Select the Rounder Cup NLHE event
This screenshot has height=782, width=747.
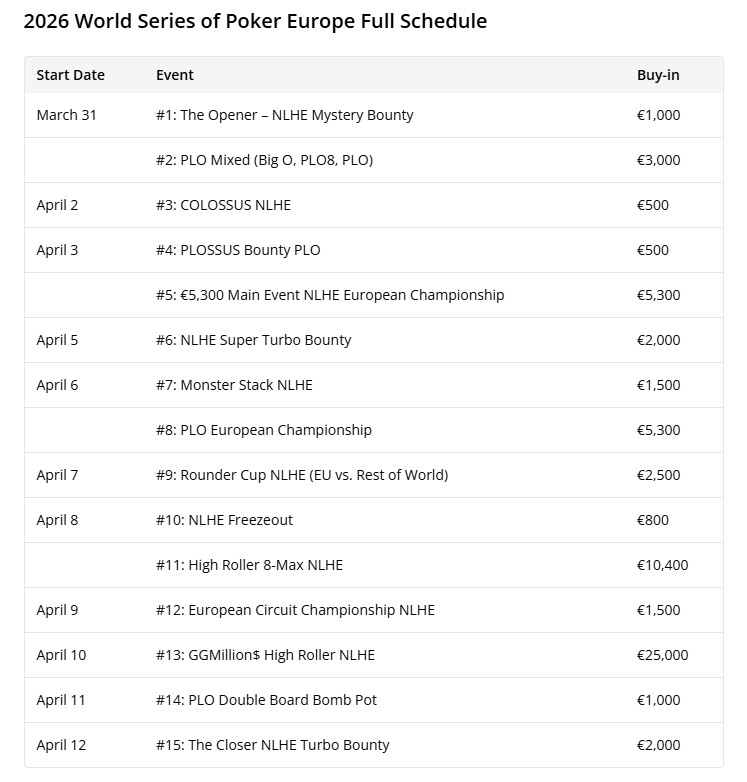click(x=301, y=475)
